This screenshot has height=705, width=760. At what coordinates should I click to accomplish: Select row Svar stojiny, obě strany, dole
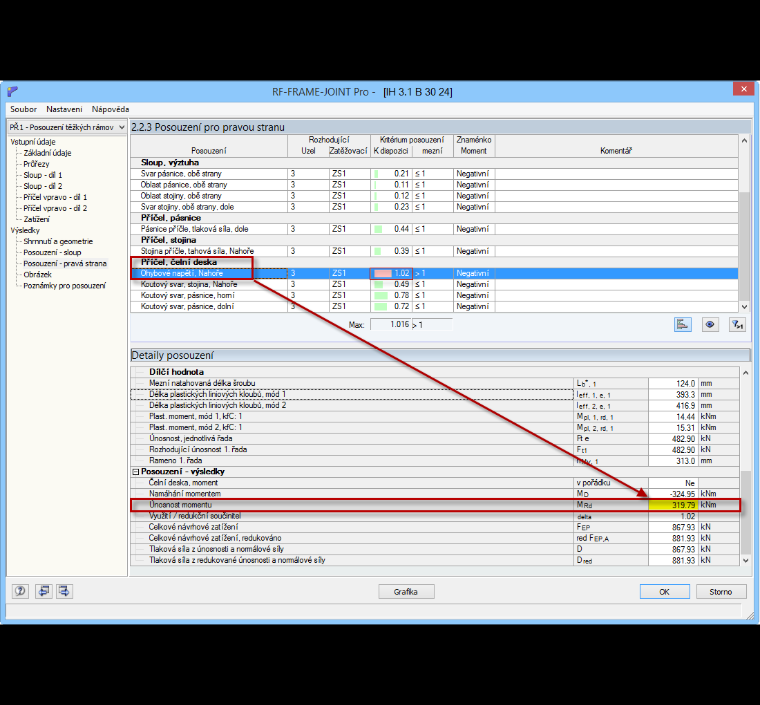[434, 207]
